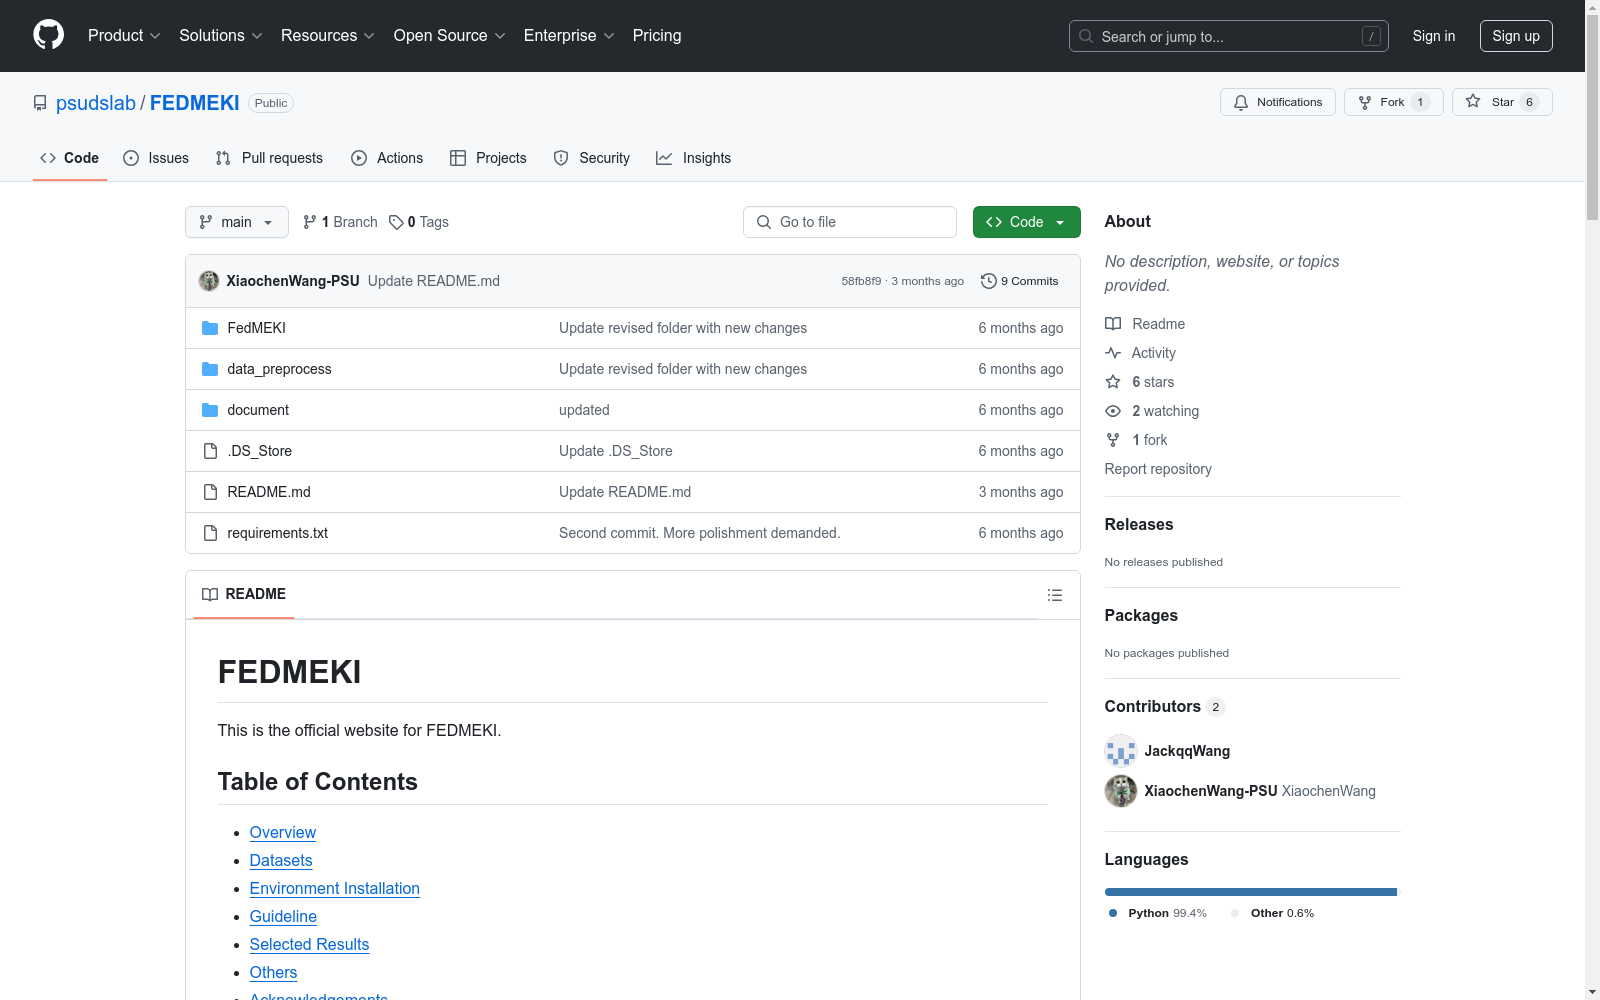The height and width of the screenshot is (1000, 1600).
Task: Click the Sign in link
Action: (1434, 36)
